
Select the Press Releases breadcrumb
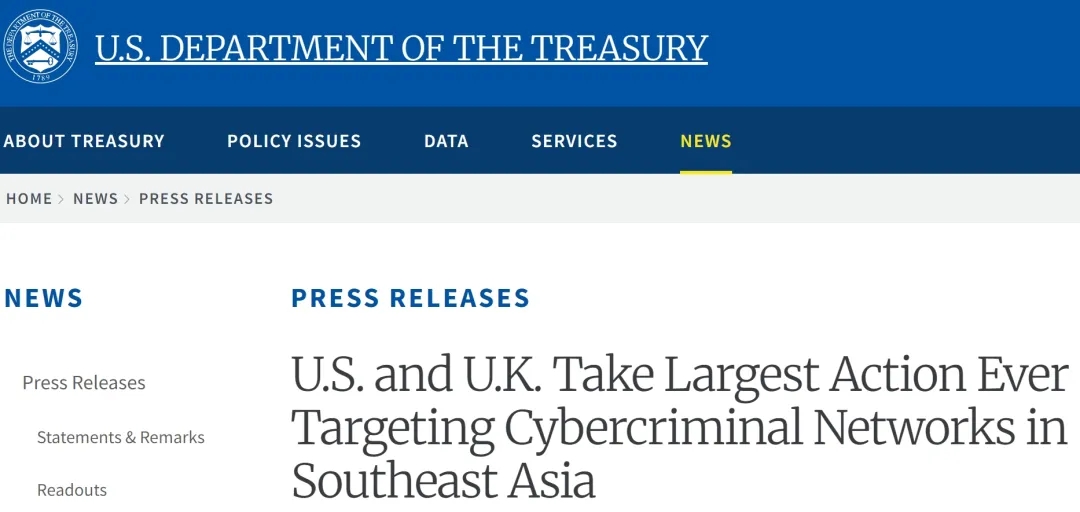[206, 199]
